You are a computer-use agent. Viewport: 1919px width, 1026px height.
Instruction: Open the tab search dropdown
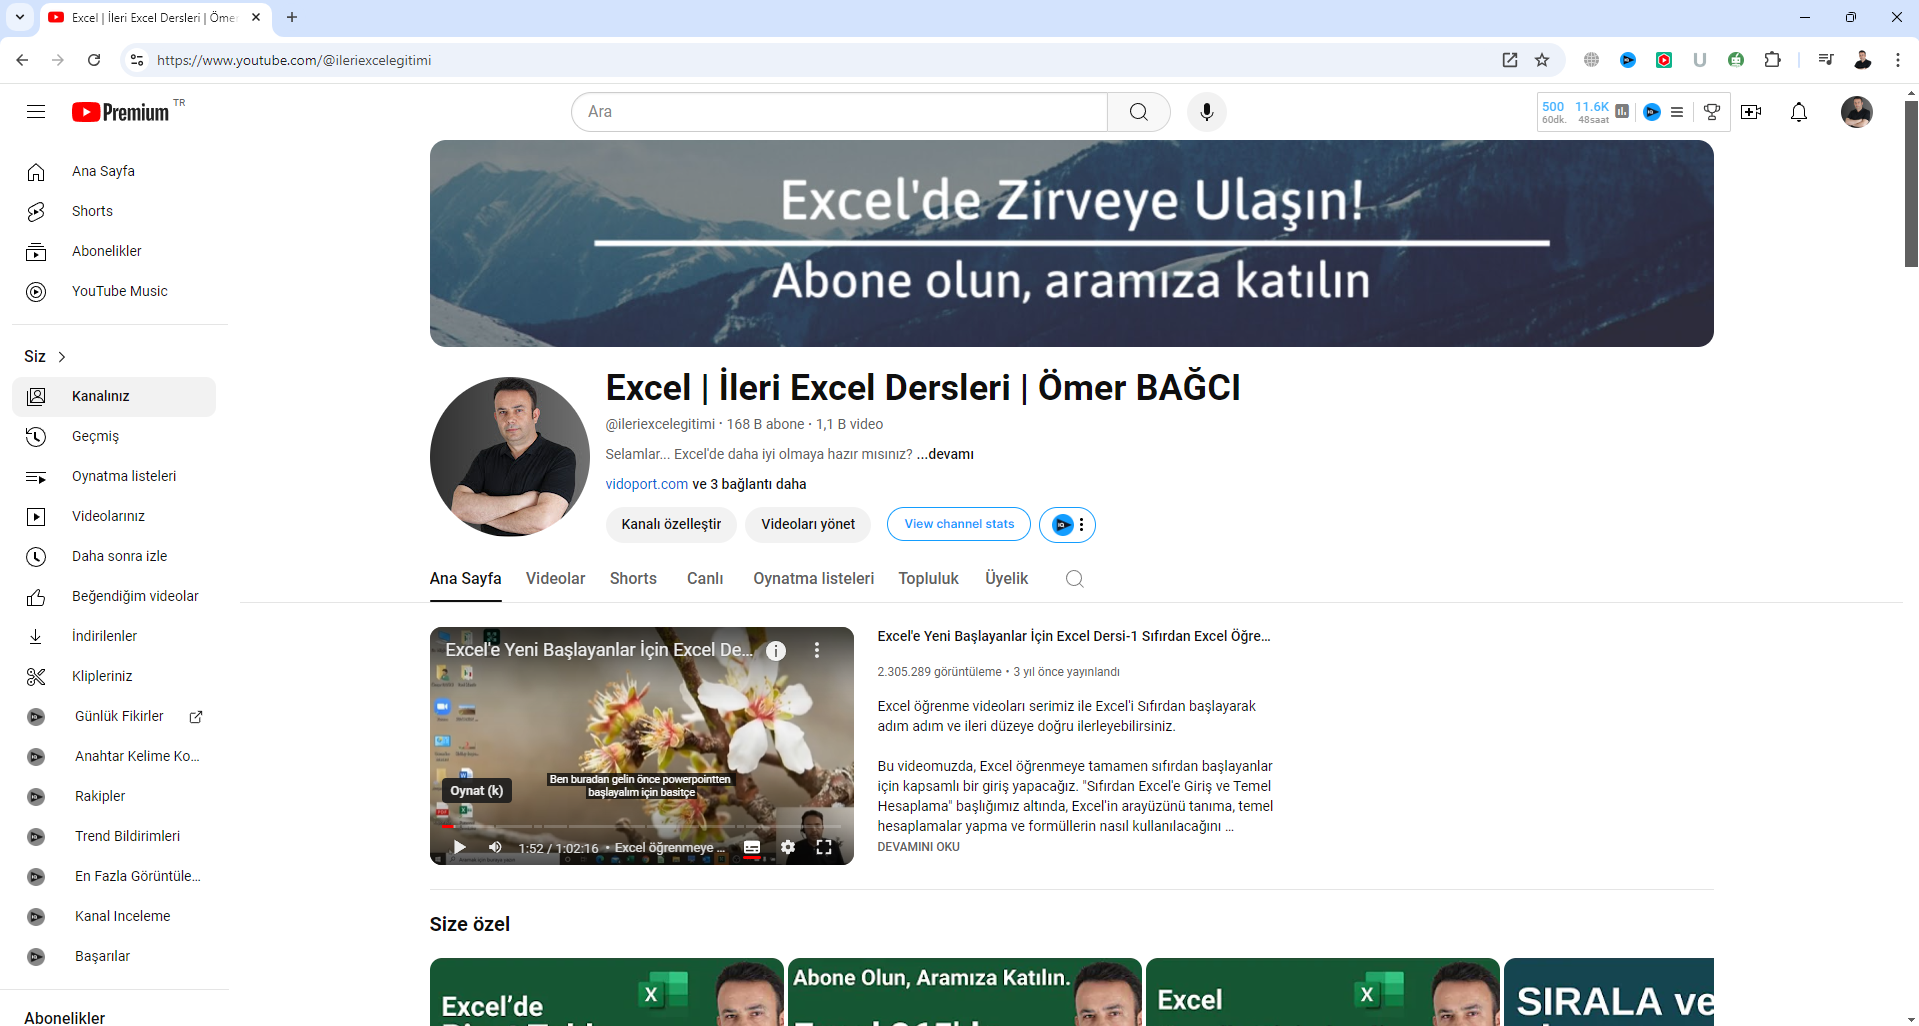(x=20, y=17)
